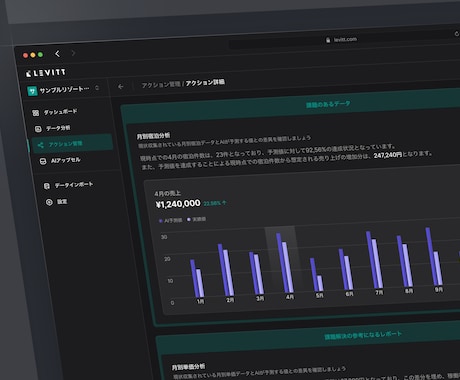This screenshot has height=380, width=460.
Task: Click the 3月 bar group
Action: click(x=256, y=273)
